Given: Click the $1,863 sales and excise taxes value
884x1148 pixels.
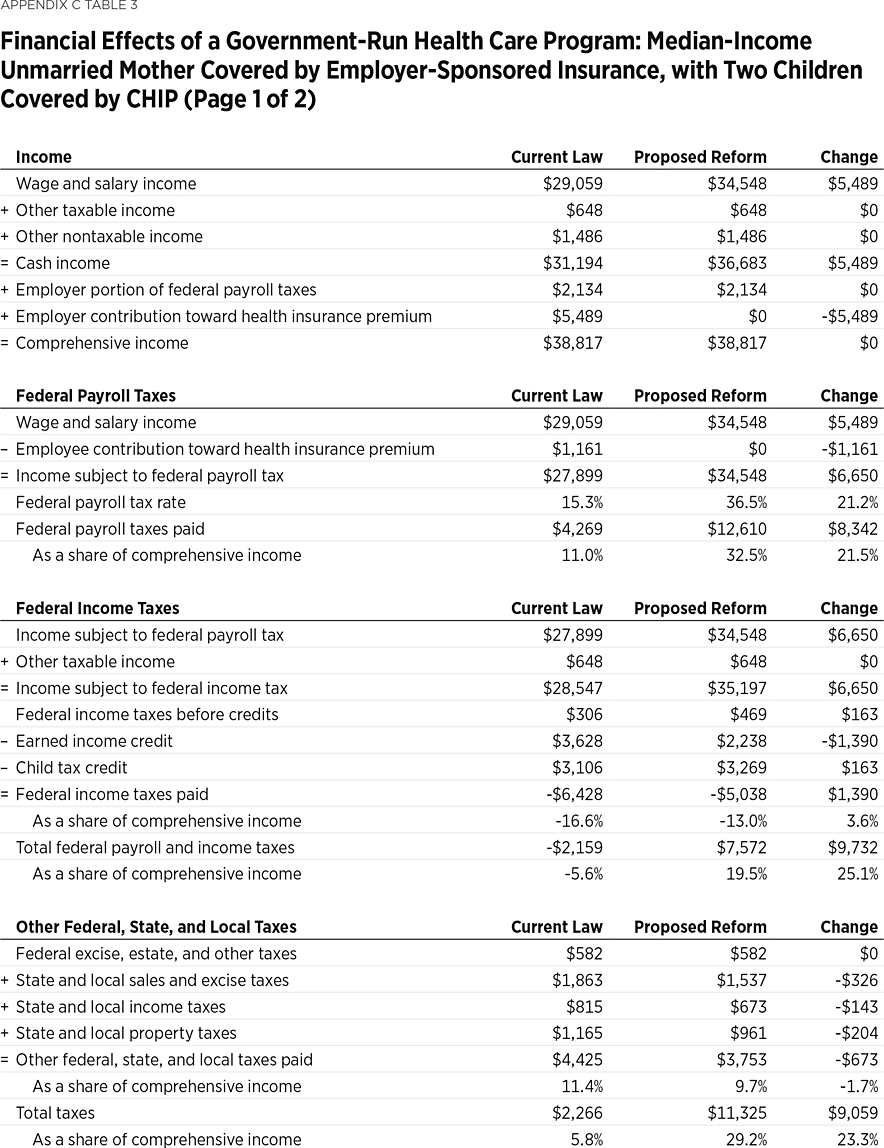Looking at the screenshot, I should (x=577, y=980).
